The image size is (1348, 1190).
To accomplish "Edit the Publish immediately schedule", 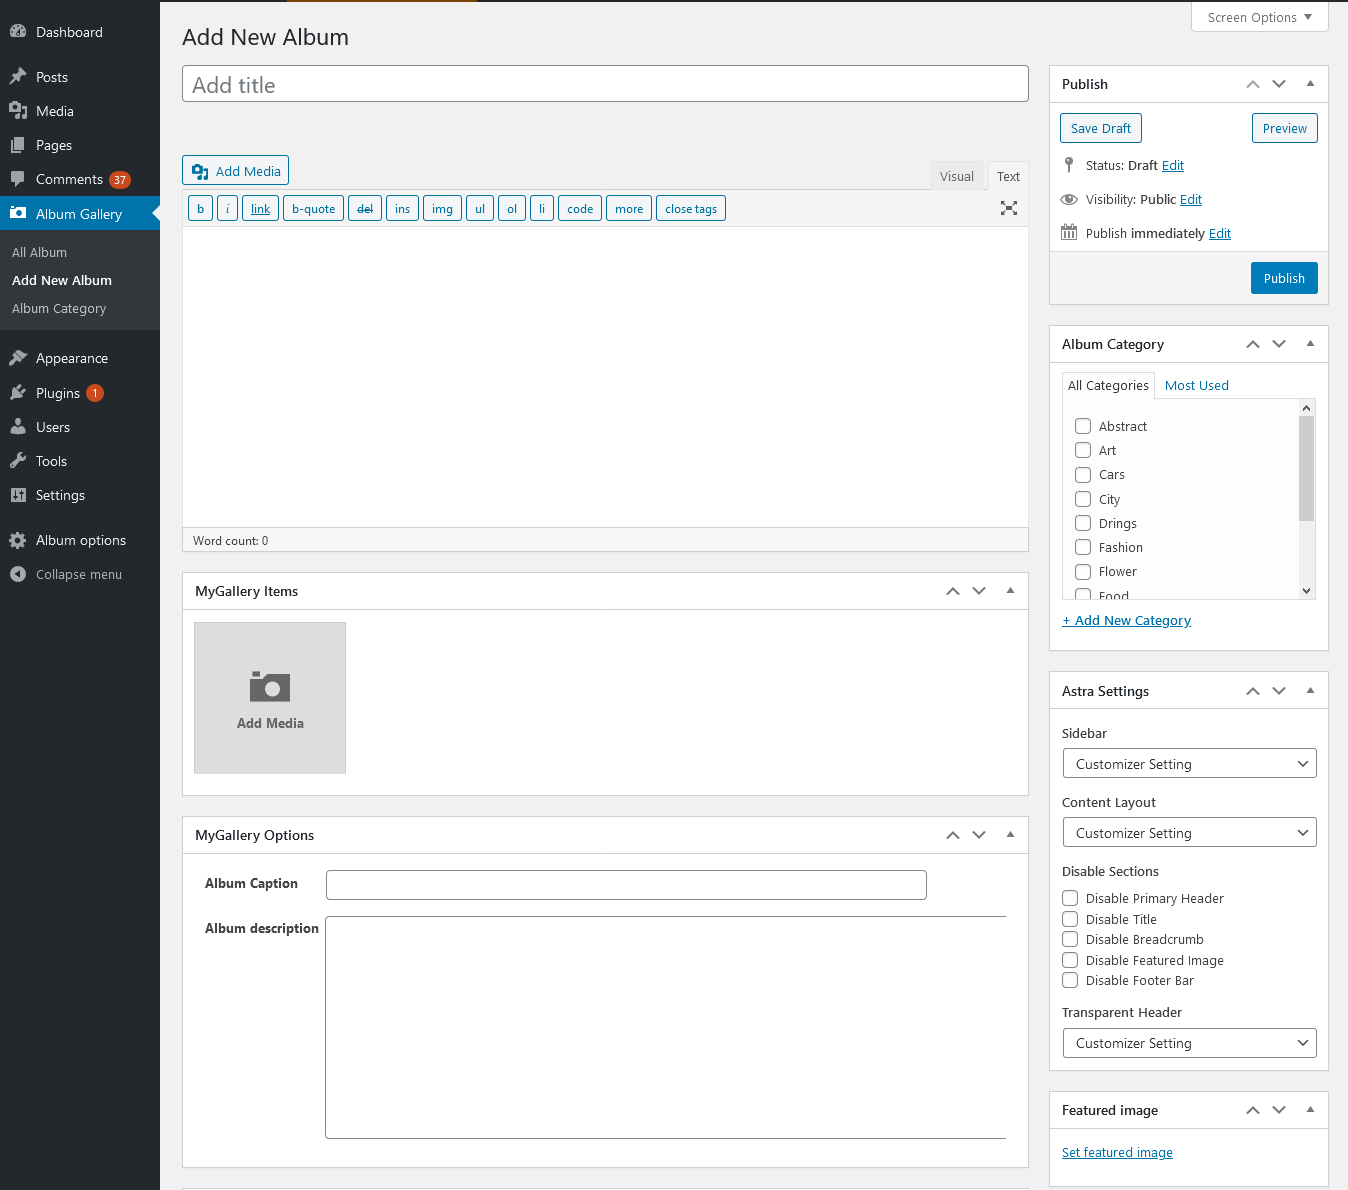I will pyautogui.click(x=1220, y=233).
